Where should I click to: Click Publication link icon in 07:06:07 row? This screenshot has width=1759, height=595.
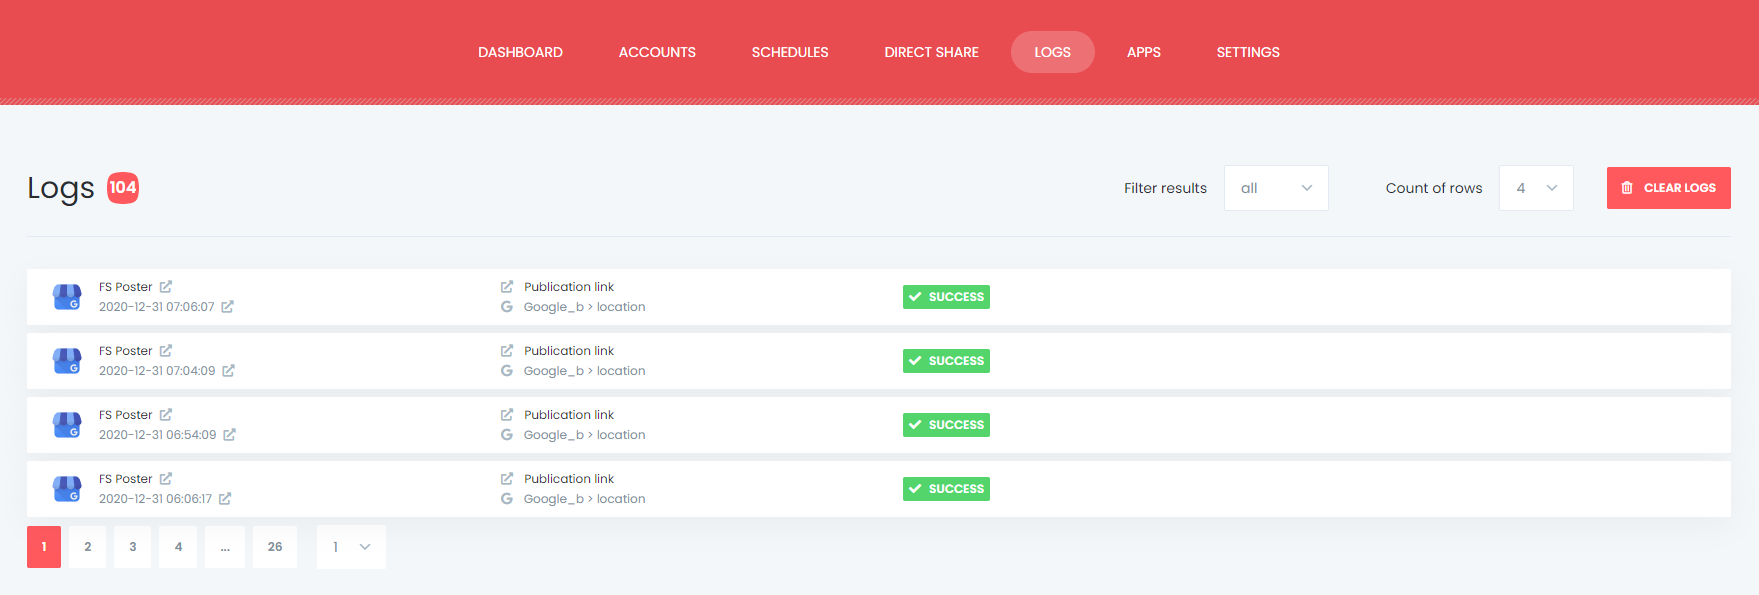pos(507,287)
